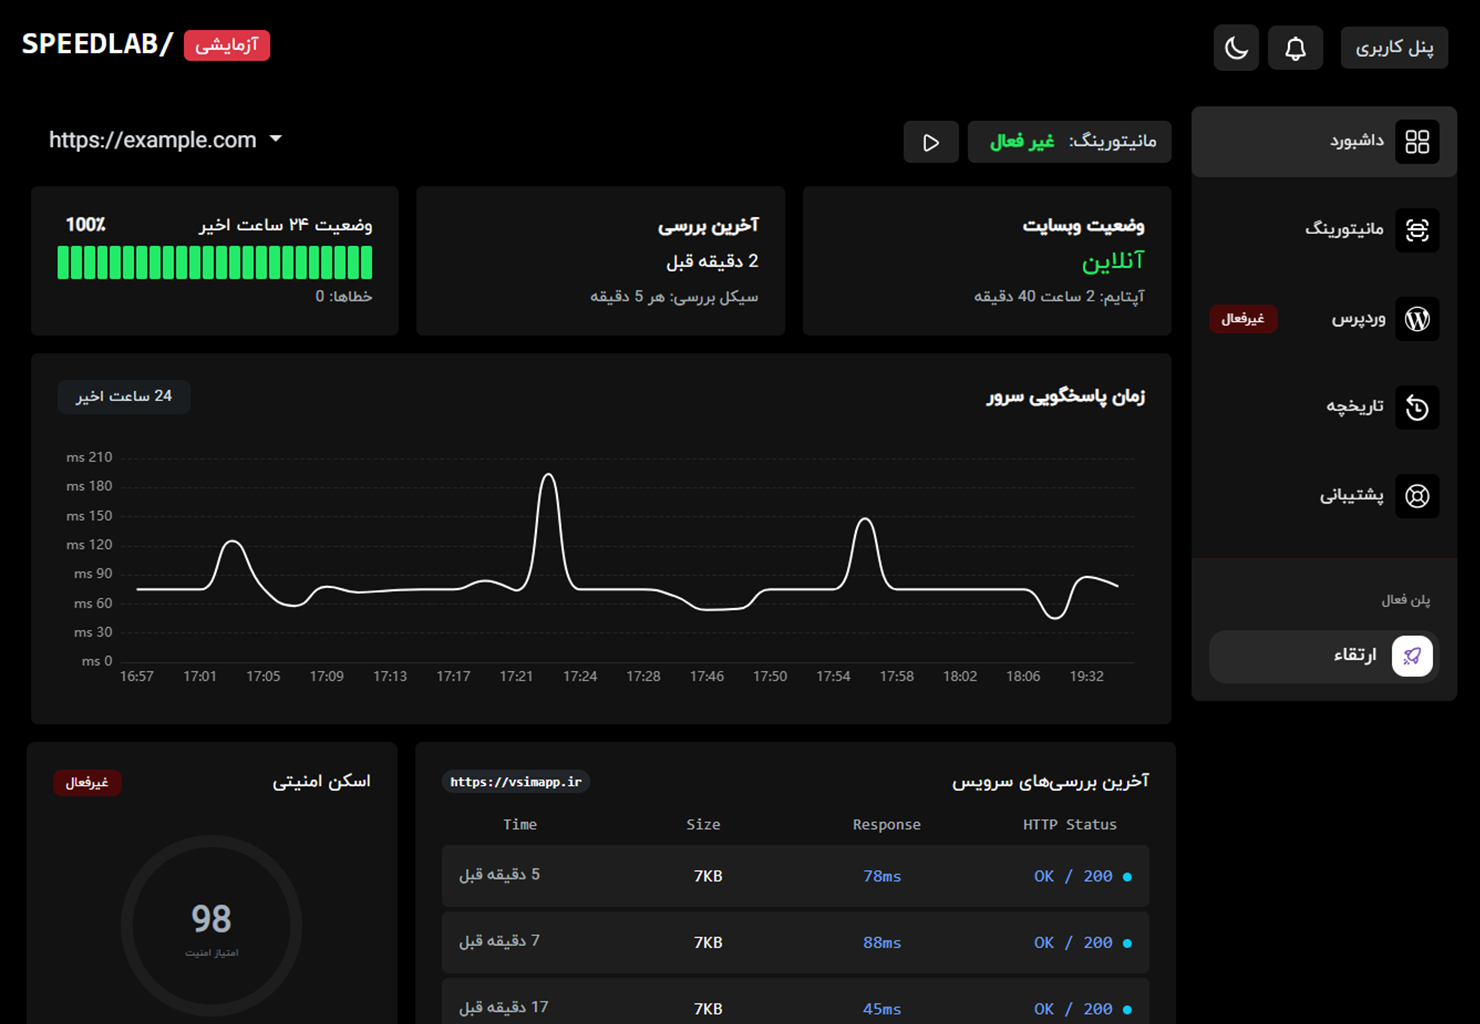
Task: Click the rocket icon on ارتقاء button
Action: (x=1412, y=656)
